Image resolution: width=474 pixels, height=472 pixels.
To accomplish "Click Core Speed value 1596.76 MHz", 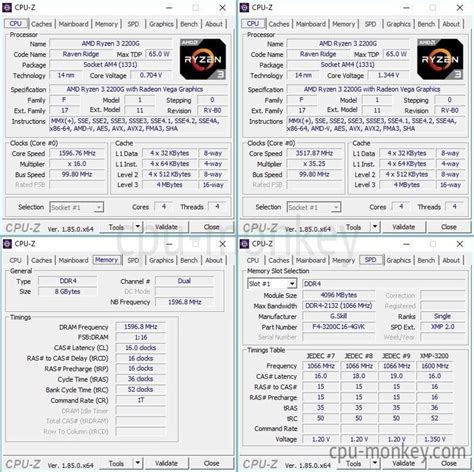I will click(x=77, y=153).
